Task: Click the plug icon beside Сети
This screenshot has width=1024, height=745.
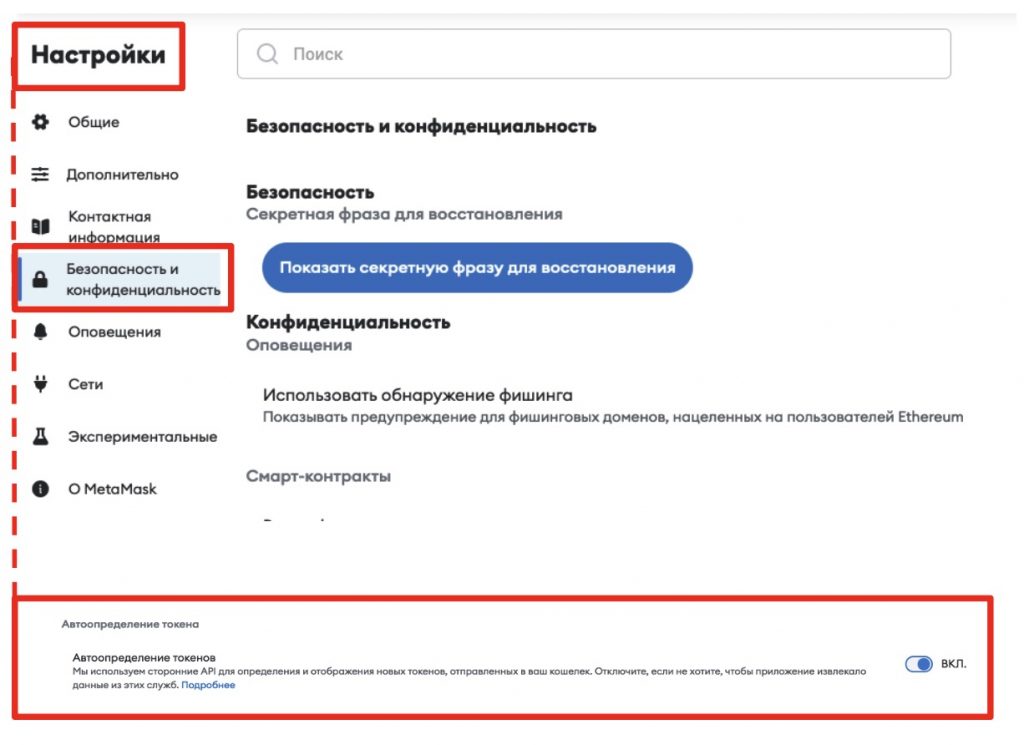Action: click(40, 384)
